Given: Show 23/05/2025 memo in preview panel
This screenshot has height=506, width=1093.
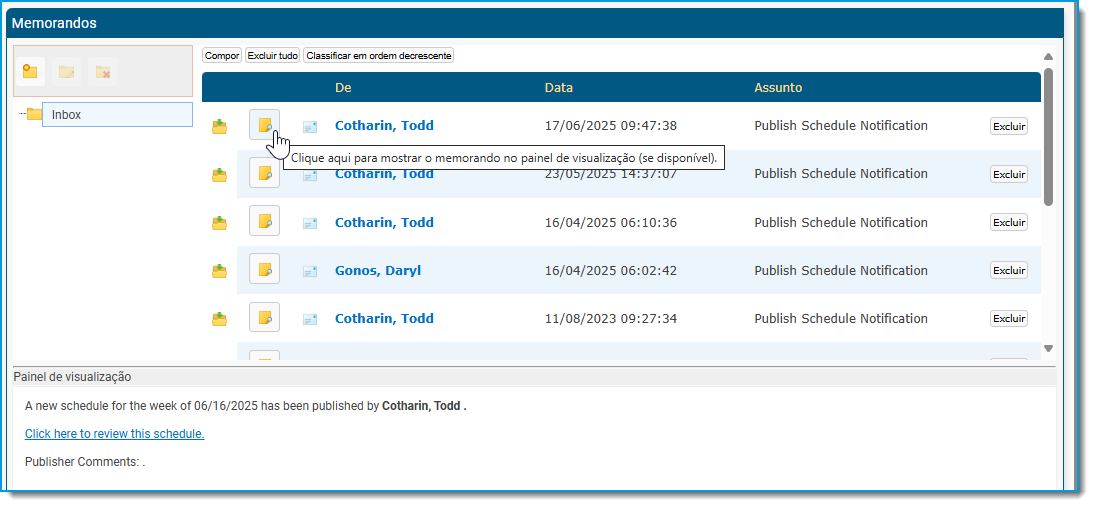Looking at the screenshot, I should 264,173.
